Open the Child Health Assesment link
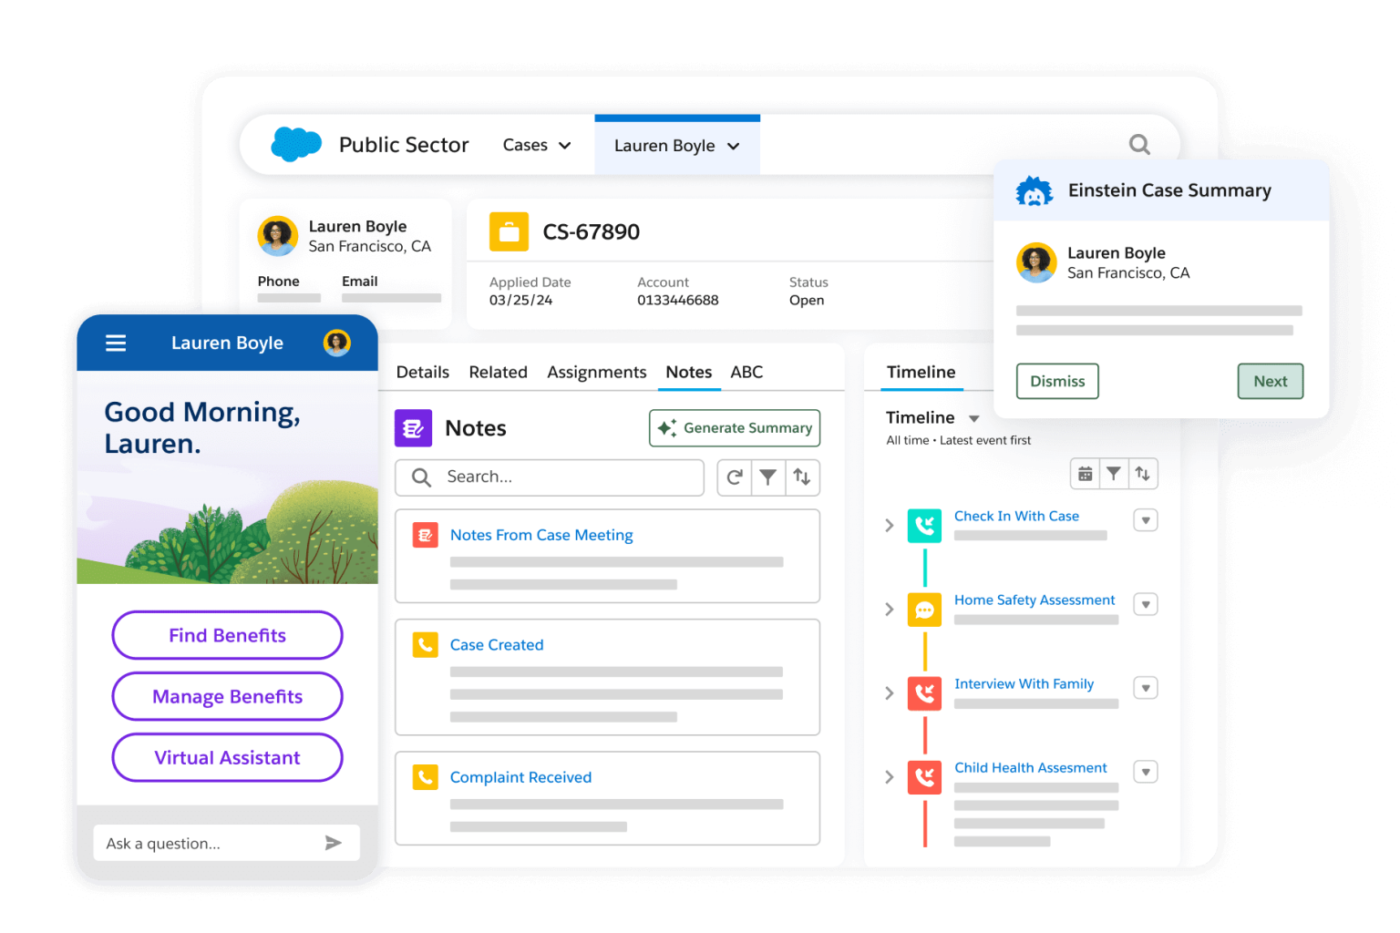Image resolution: width=1400 pixels, height=933 pixels. pos(1031,768)
